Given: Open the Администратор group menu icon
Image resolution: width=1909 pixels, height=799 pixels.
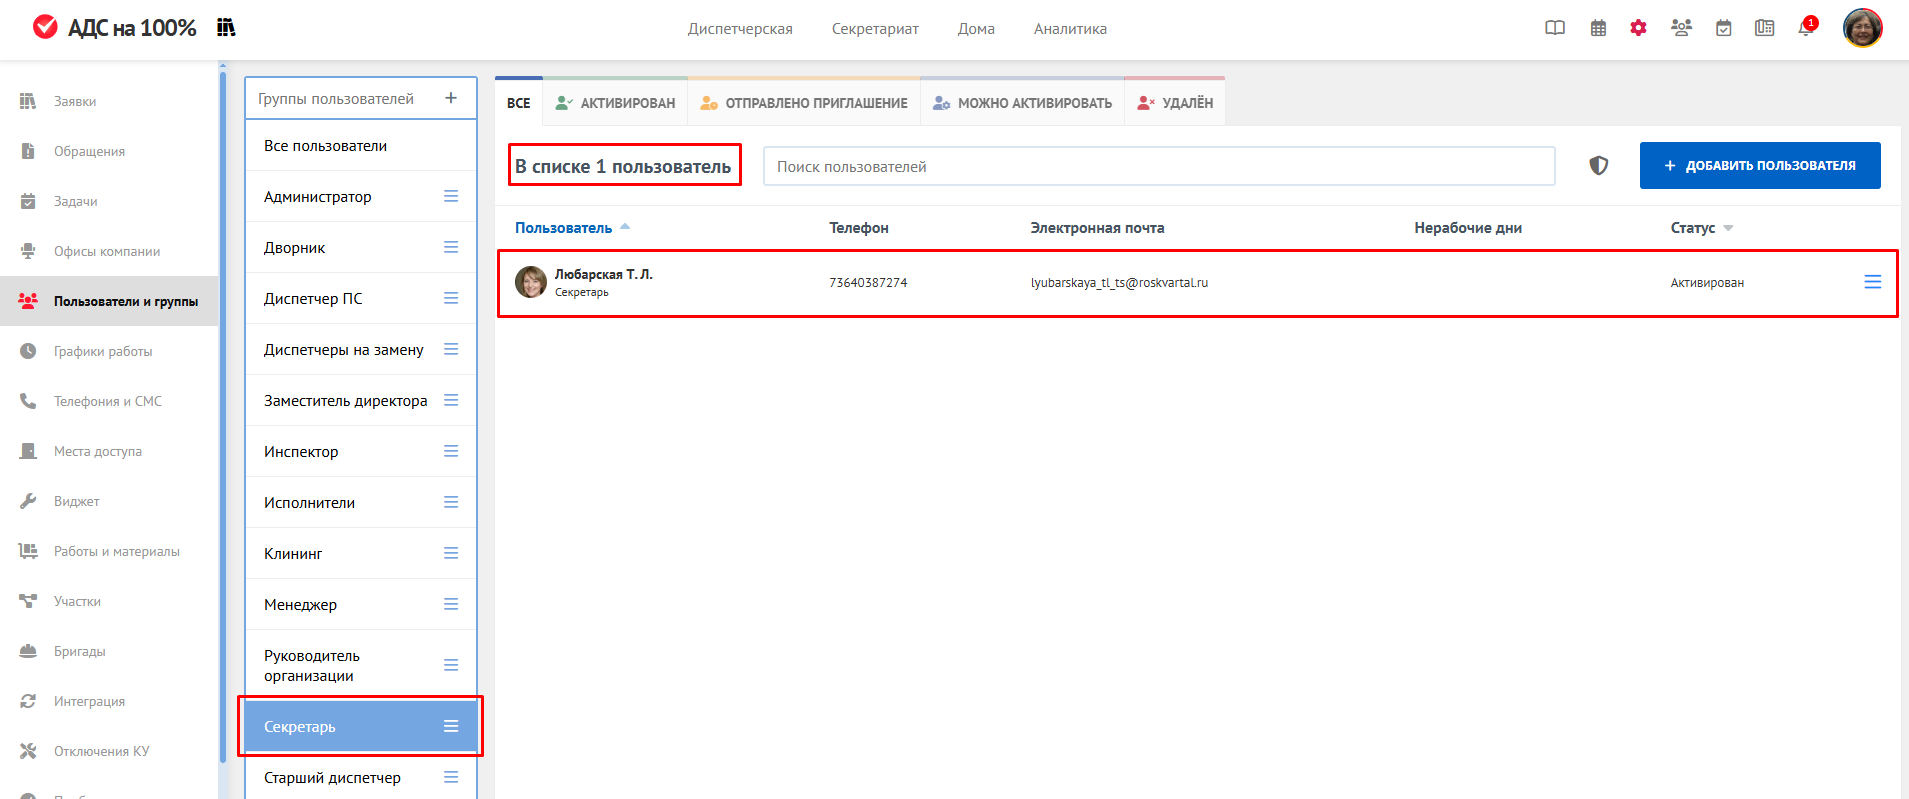Looking at the screenshot, I should click(451, 197).
